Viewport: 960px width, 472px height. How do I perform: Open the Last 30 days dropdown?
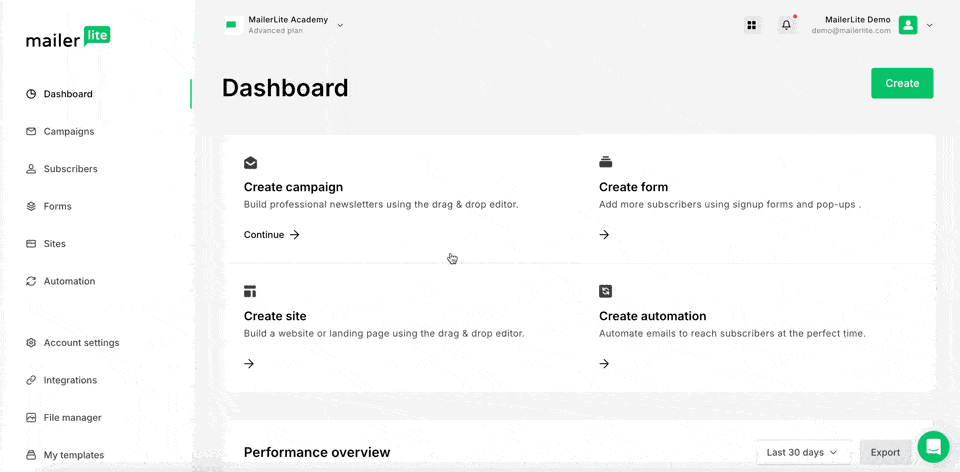coord(802,452)
